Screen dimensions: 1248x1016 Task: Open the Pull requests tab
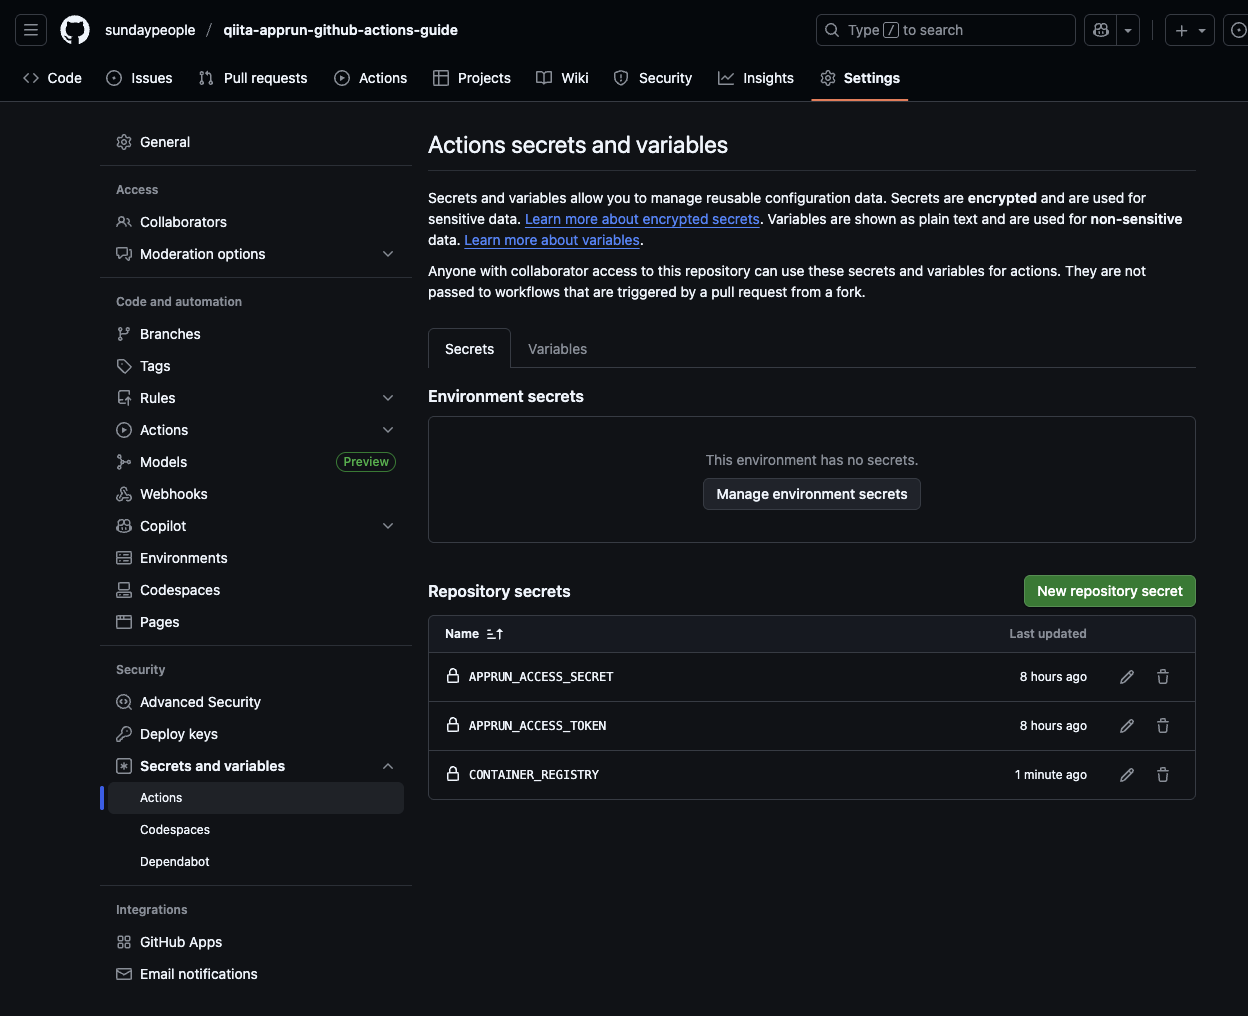(253, 78)
